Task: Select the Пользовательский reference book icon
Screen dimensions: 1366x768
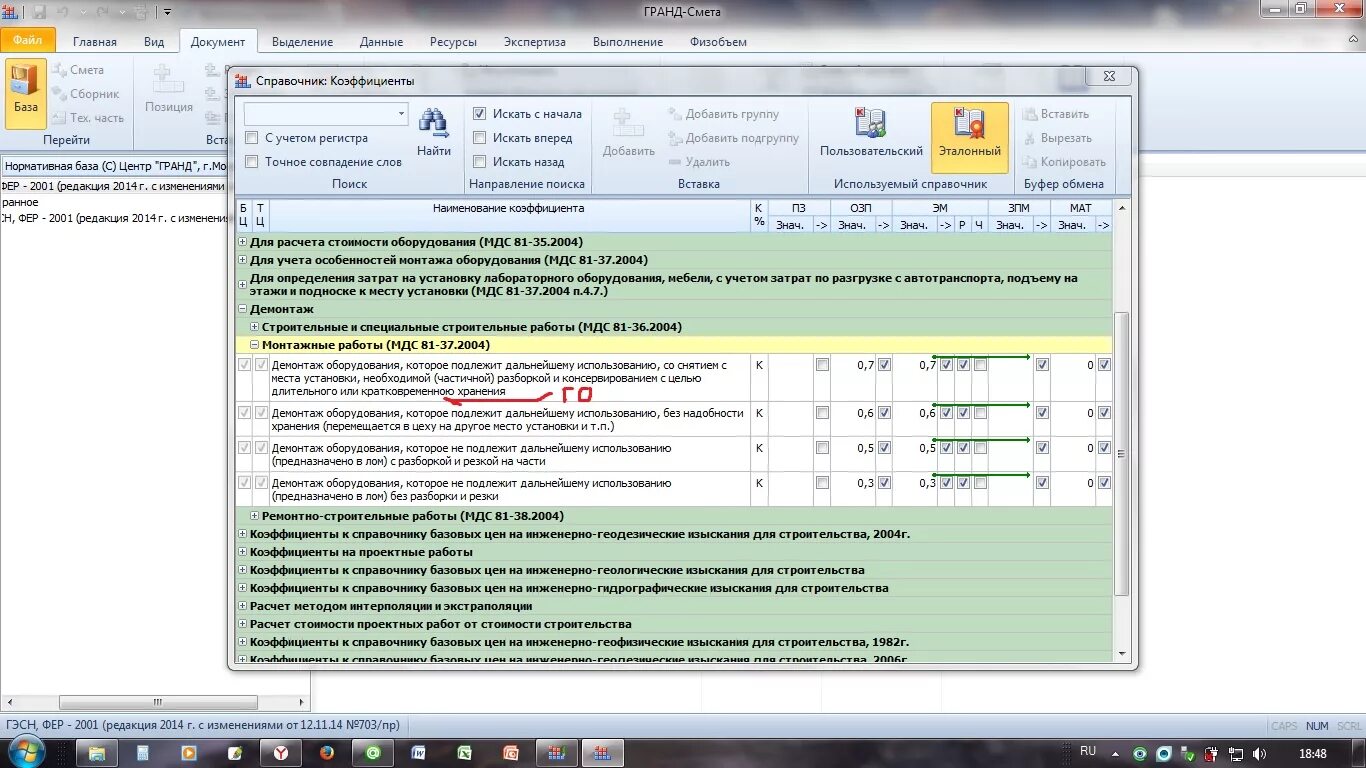Action: pyautogui.click(x=871, y=123)
